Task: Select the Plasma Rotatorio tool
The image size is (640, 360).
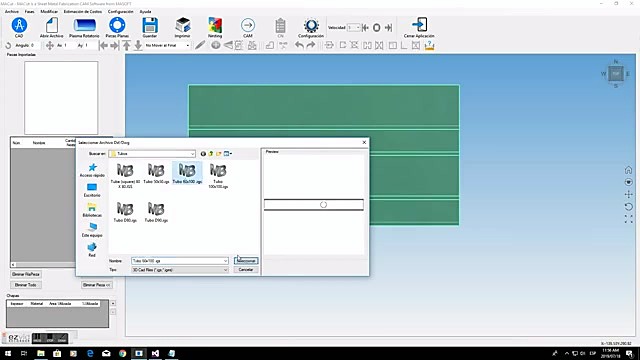Action: click(84, 26)
